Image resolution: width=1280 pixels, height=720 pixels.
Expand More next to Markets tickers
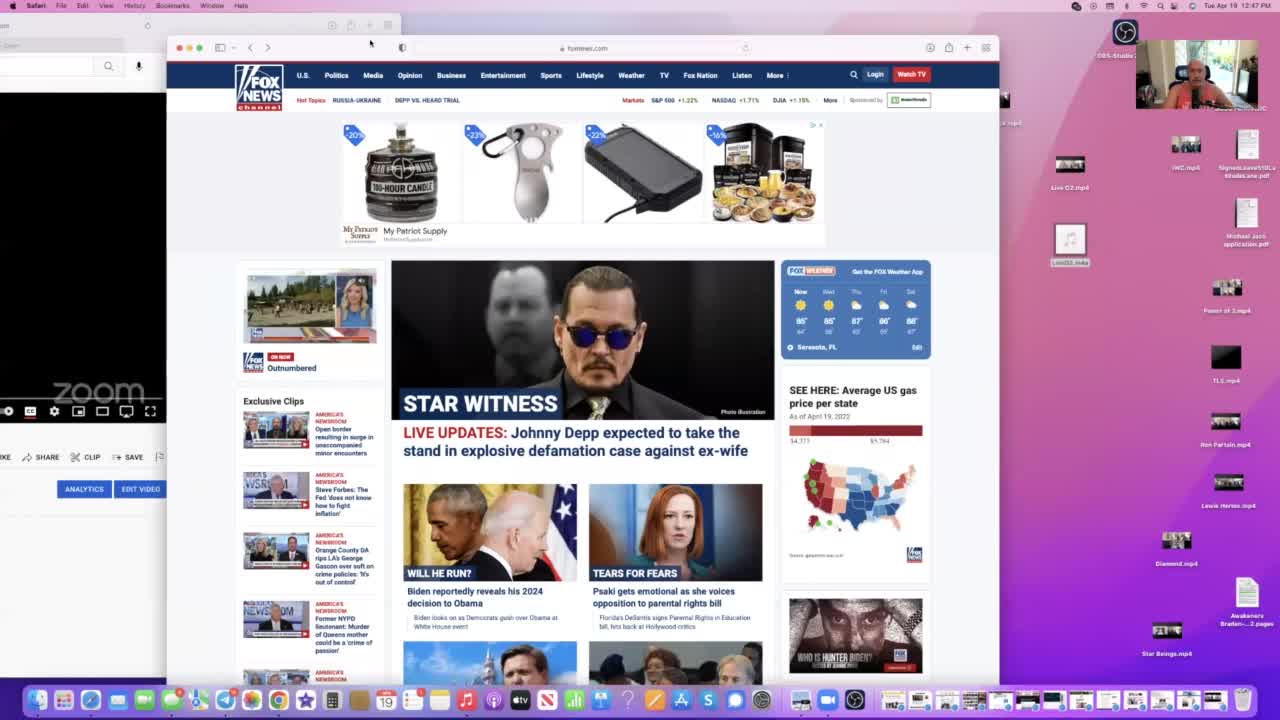(830, 100)
